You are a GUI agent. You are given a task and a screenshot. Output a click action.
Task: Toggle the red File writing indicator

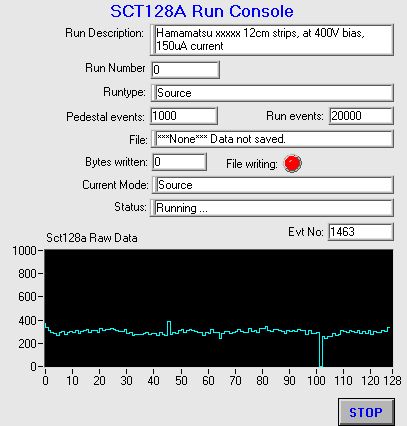[293, 164]
